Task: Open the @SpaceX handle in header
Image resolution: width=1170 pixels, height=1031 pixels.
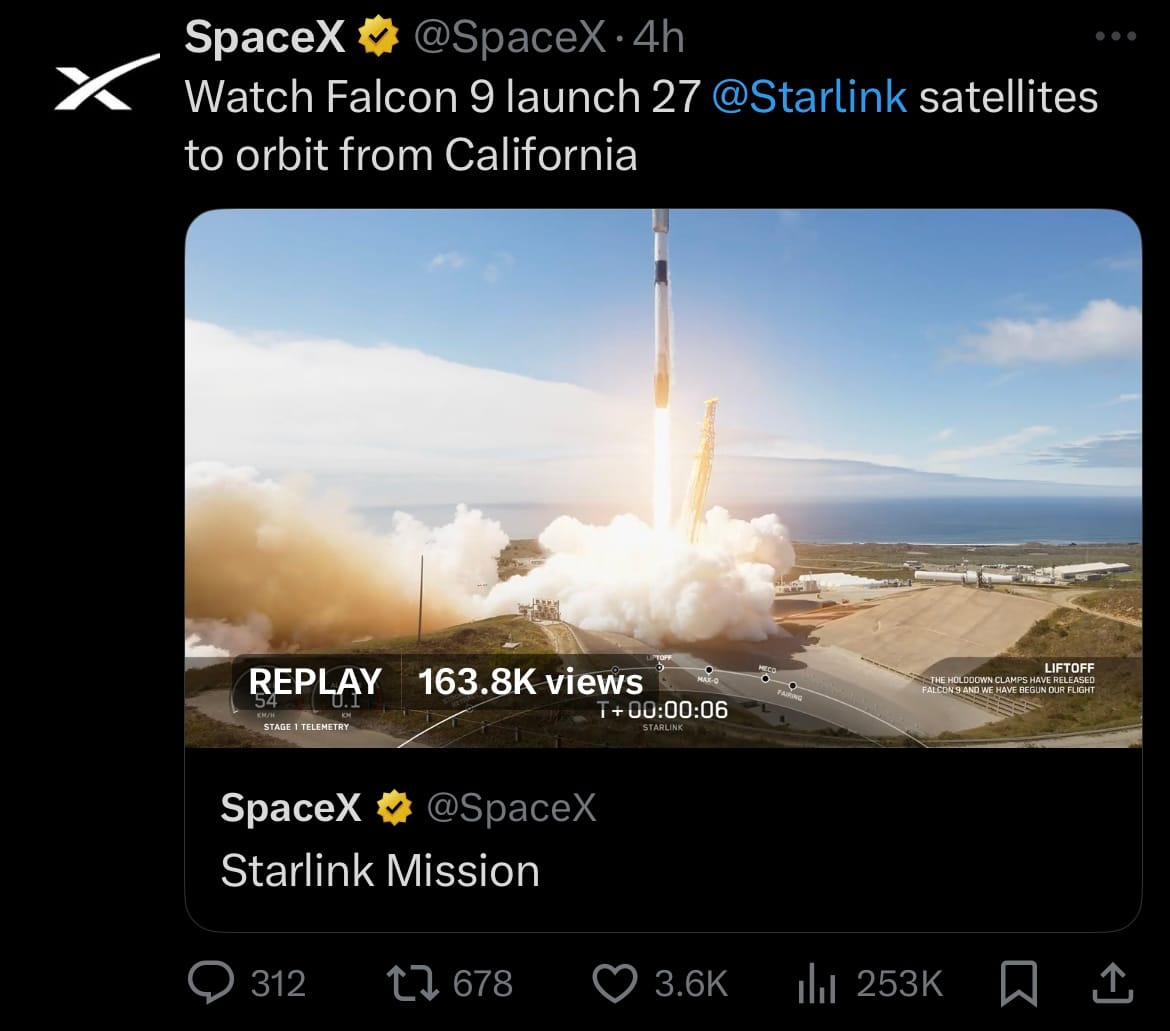Action: [x=510, y=37]
